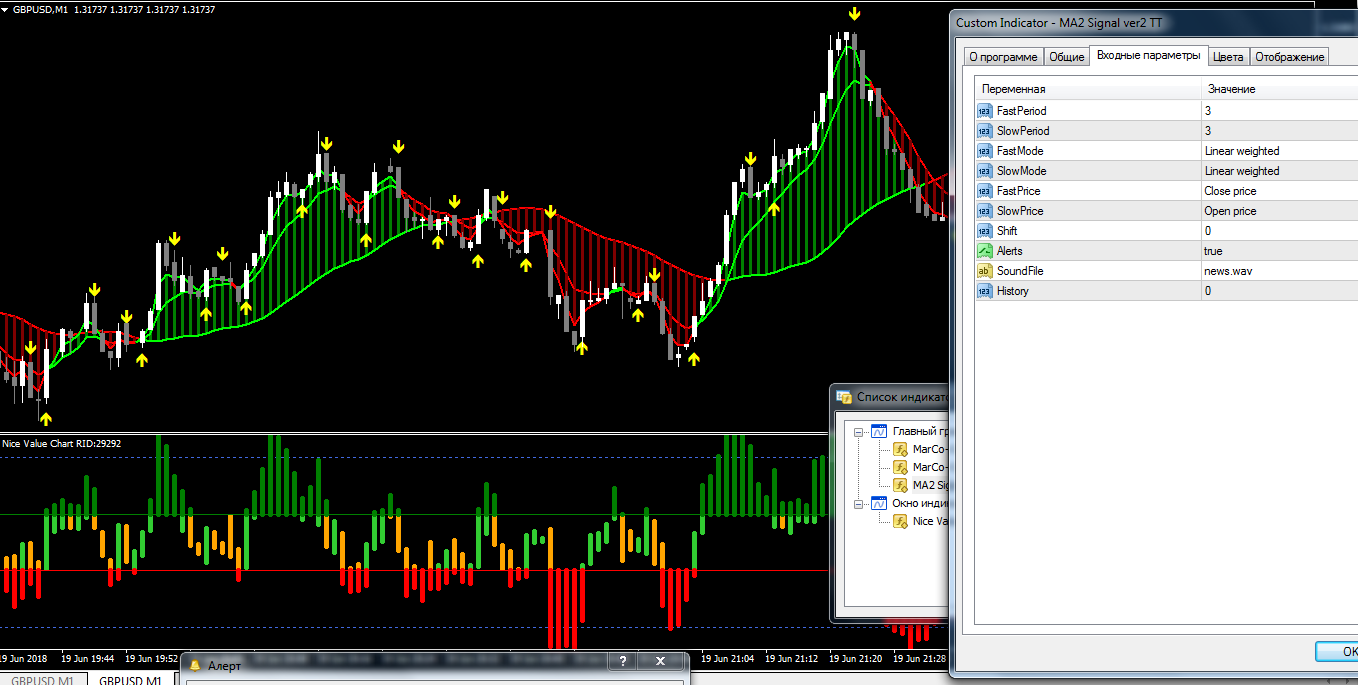
Task: Select SlowPrice value Open price
Action: [x=1231, y=211]
